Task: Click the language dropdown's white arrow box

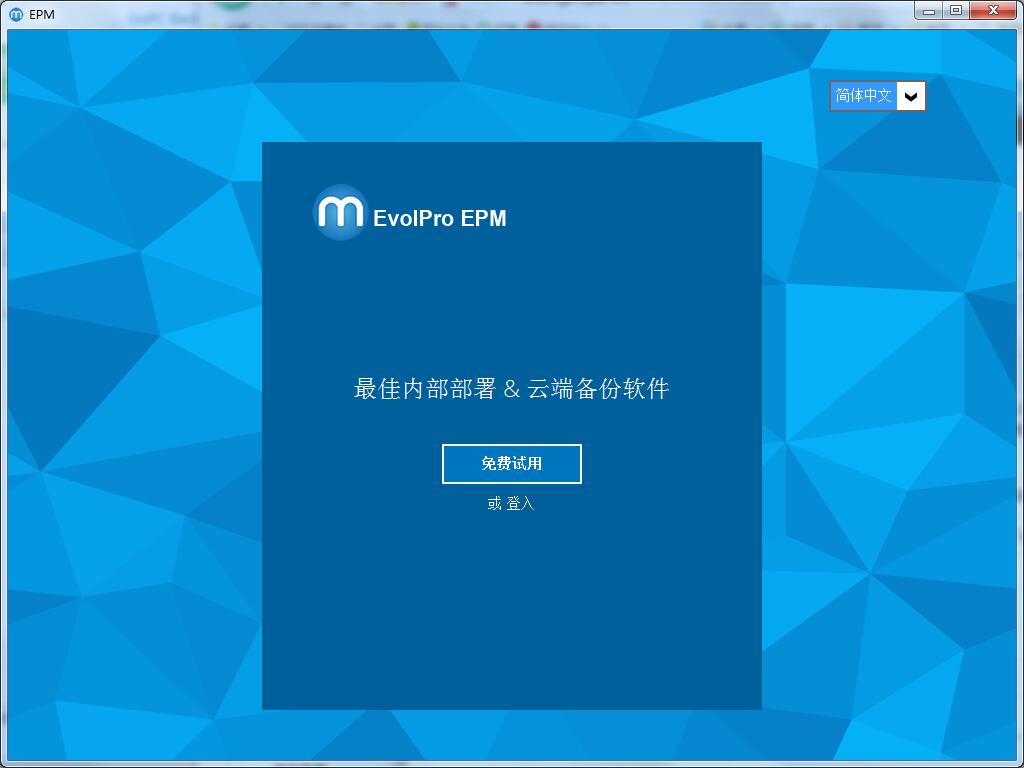Action: point(910,96)
